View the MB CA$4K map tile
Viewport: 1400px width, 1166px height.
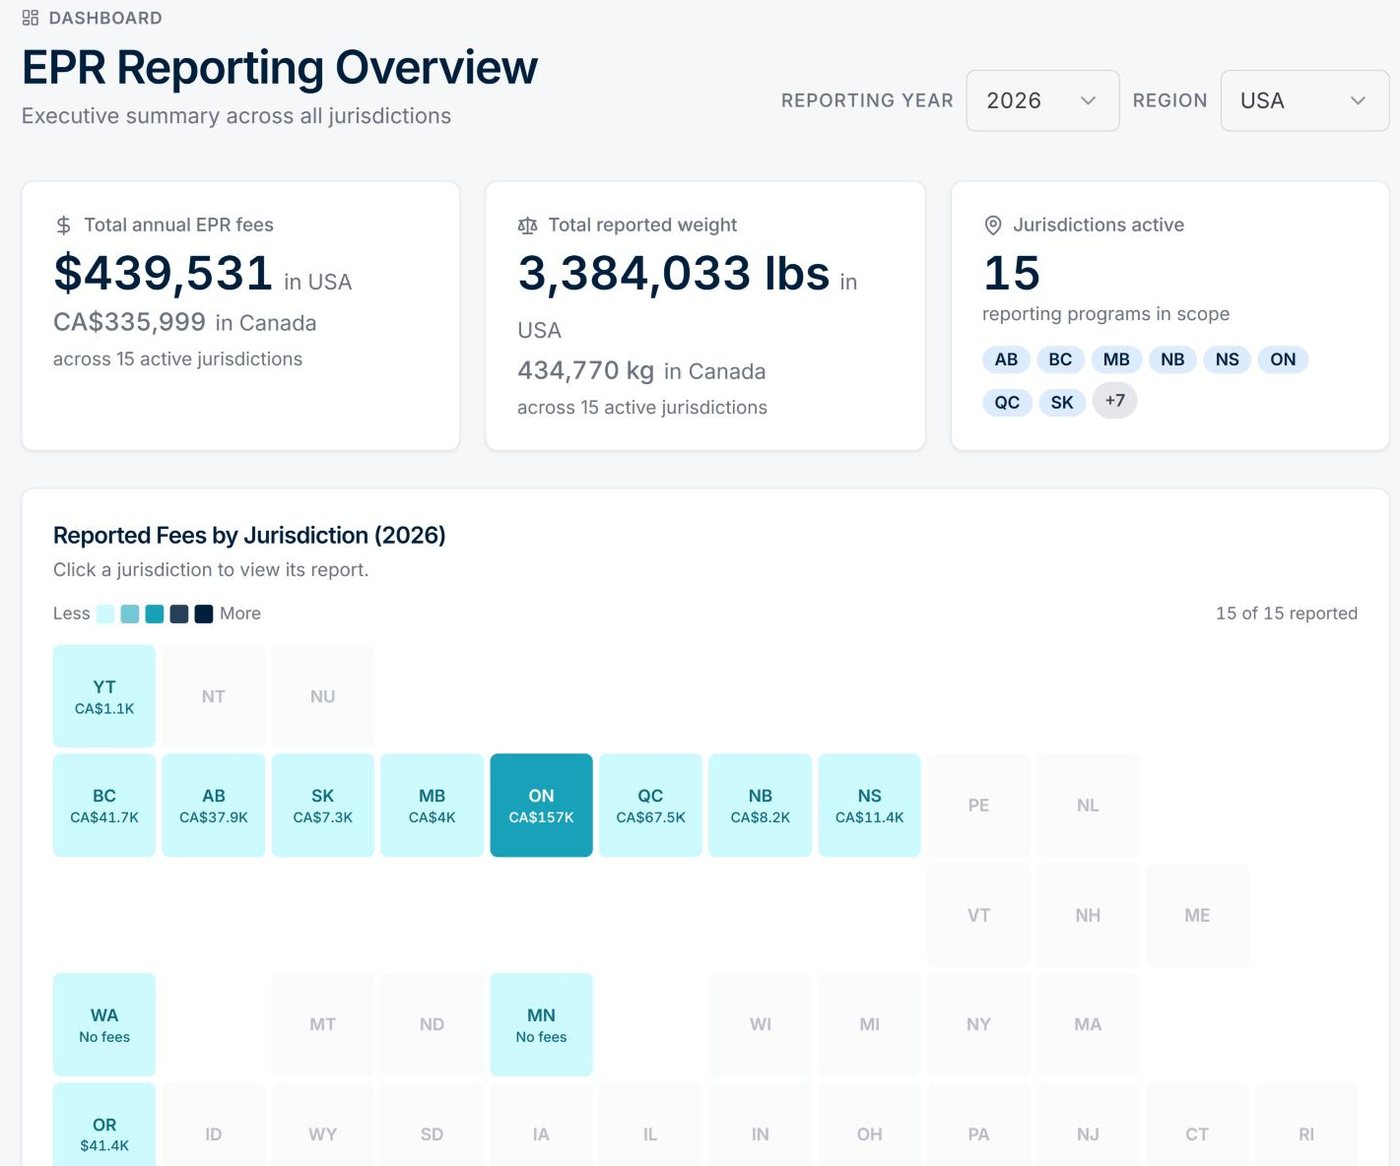pyautogui.click(x=432, y=805)
